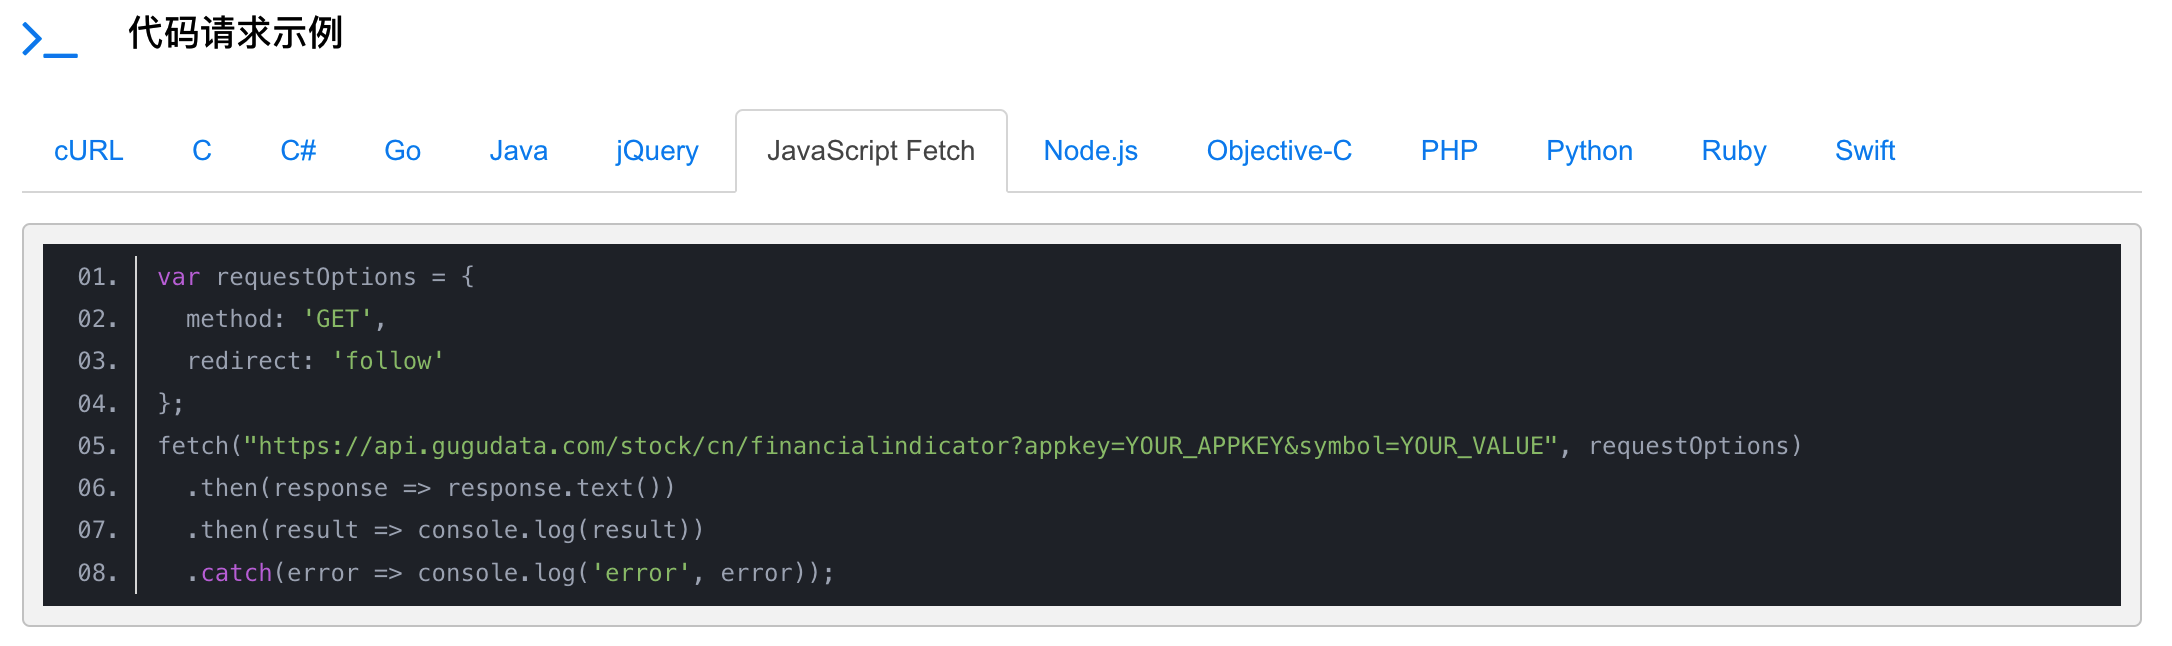This screenshot has width=2172, height=646.
Task: Open the PHP tab
Action: (1449, 151)
